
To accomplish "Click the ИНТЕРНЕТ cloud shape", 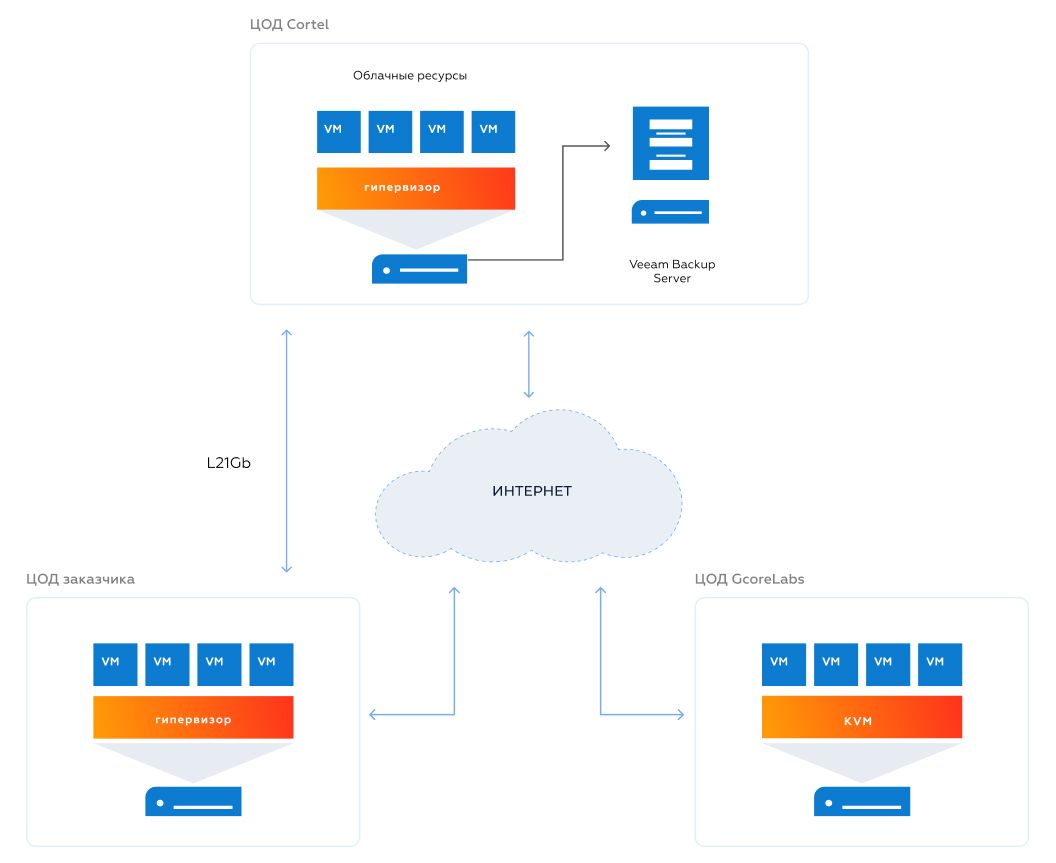I will coord(530,491).
